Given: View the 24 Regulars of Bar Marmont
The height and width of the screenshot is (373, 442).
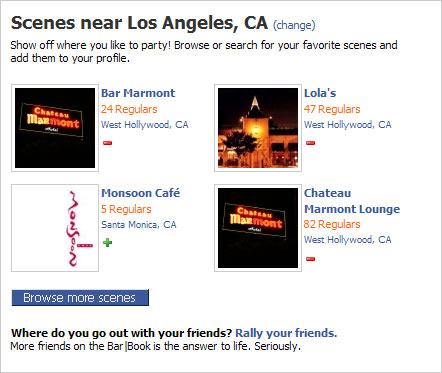Looking at the screenshot, I should click(129, 109).
